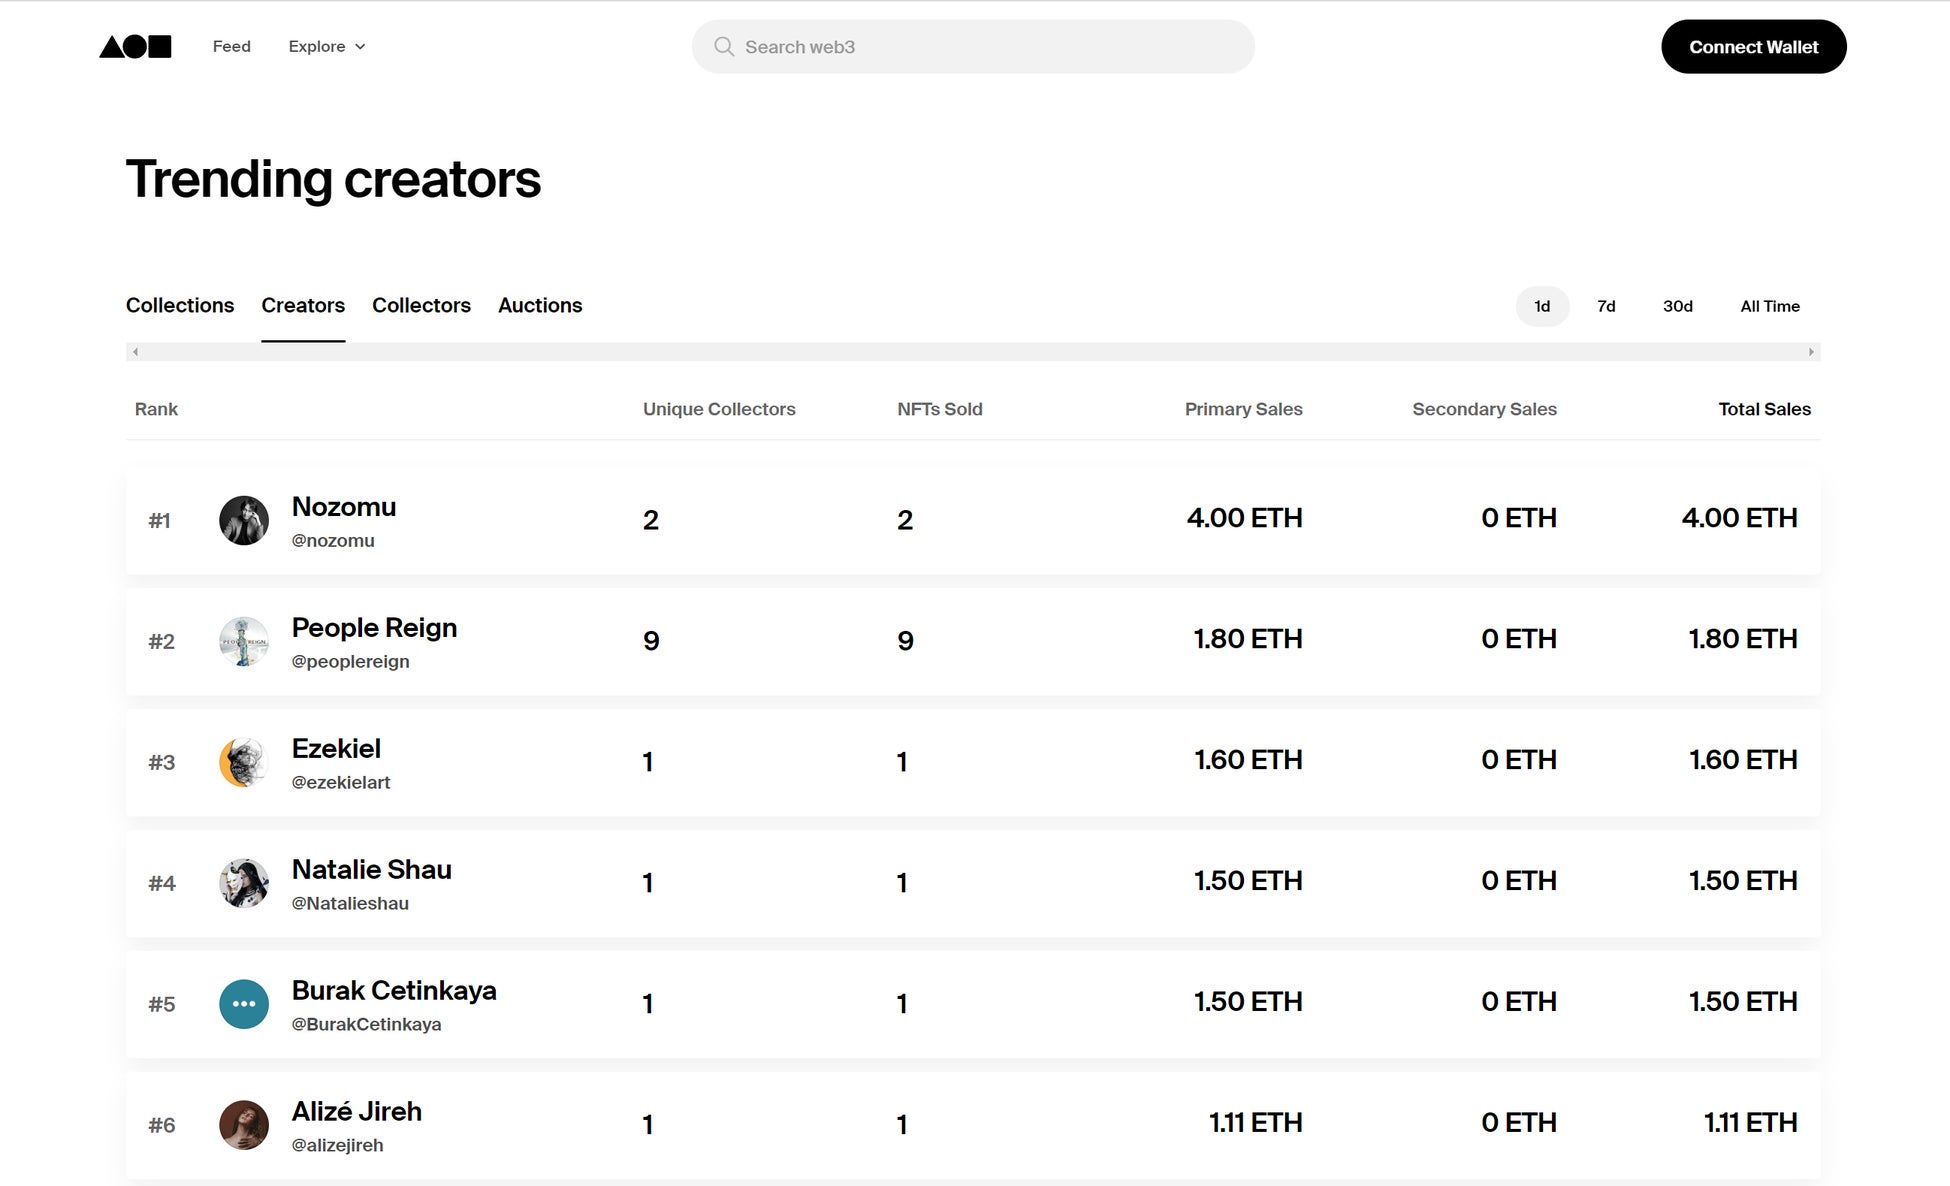Screen dimensions: 1950x1186
Task: Select the All Time range
Action: (1769, 306)
